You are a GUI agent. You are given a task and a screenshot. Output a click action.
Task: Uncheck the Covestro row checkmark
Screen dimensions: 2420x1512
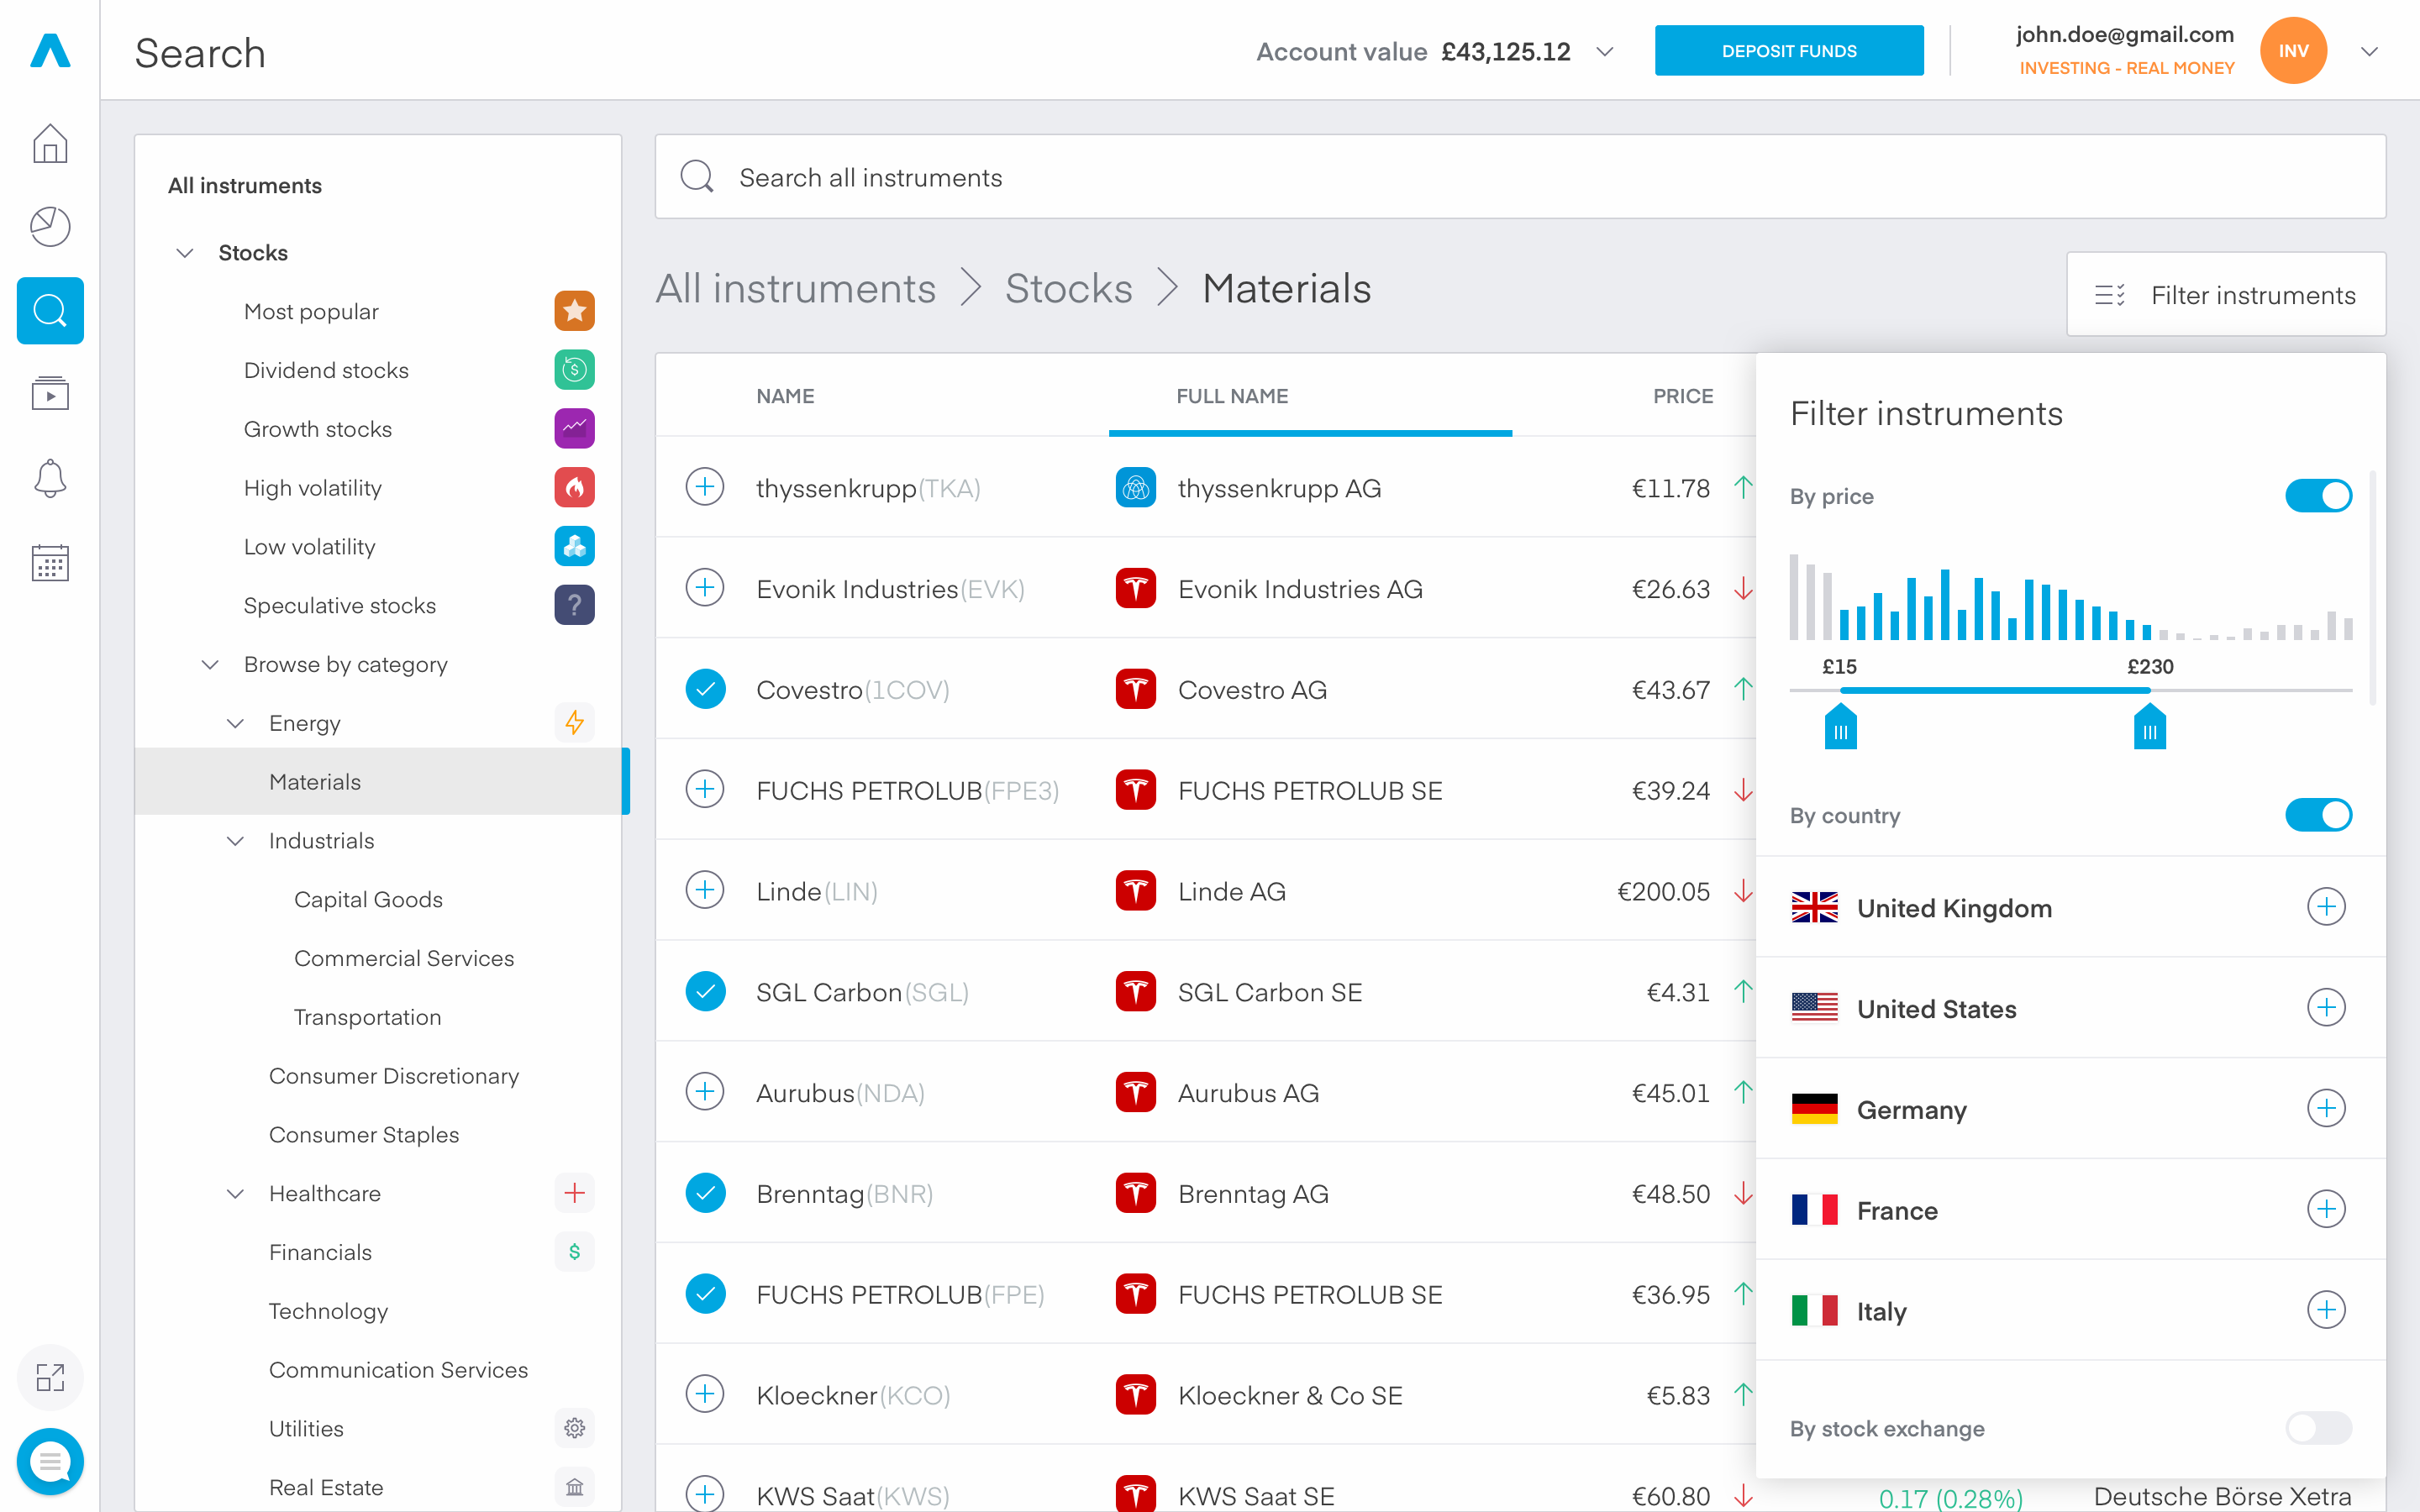705,689
